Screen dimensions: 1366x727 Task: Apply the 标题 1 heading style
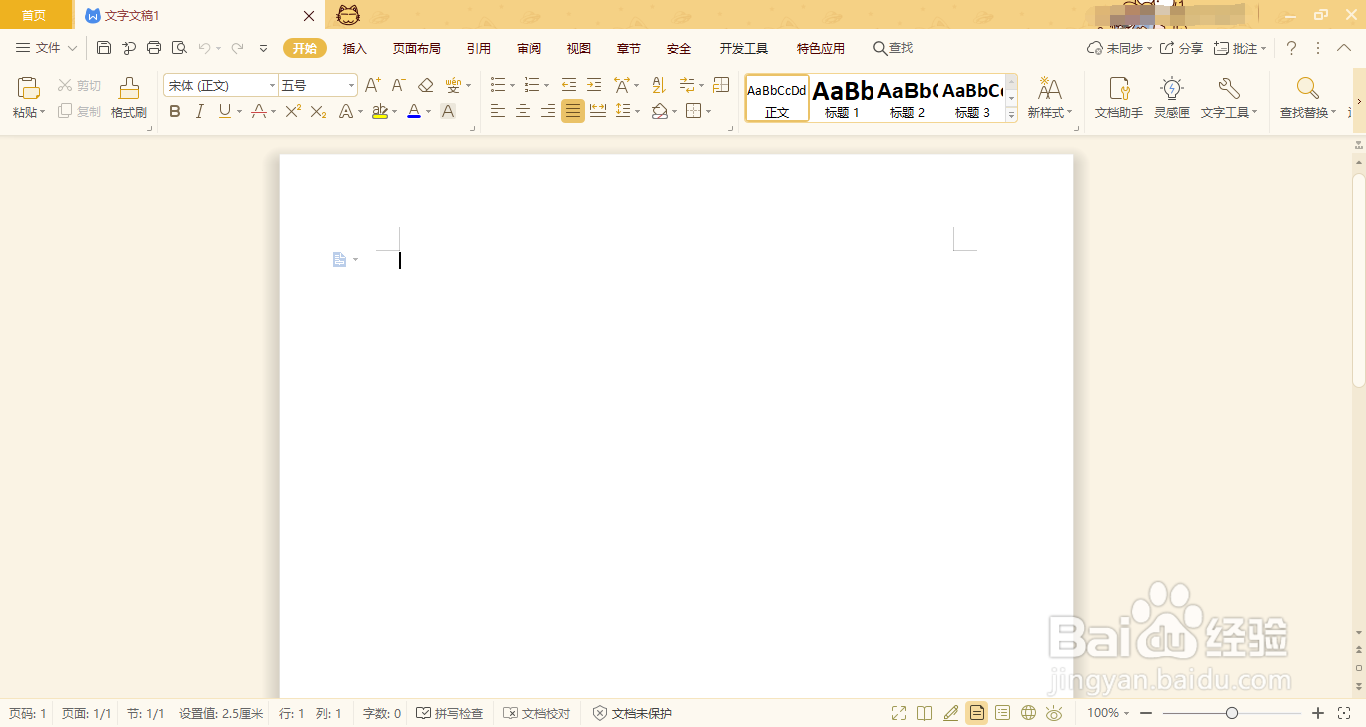843,98
